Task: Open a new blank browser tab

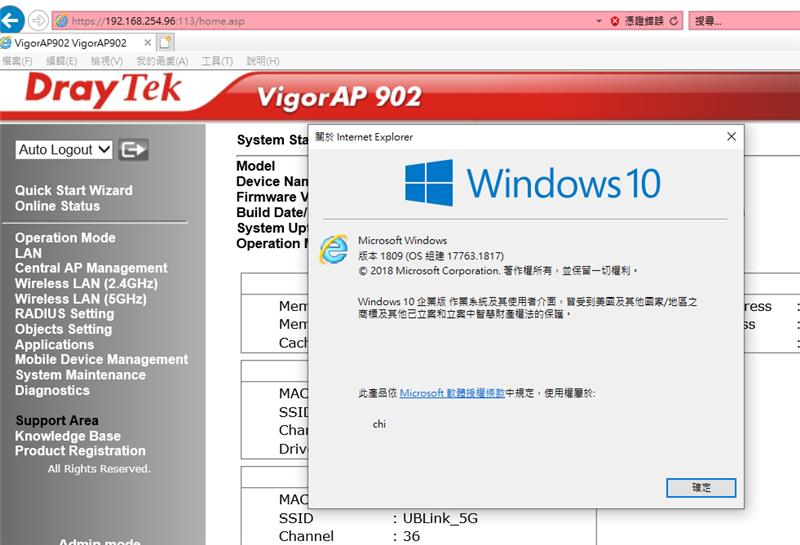Action: click(165, 42)
